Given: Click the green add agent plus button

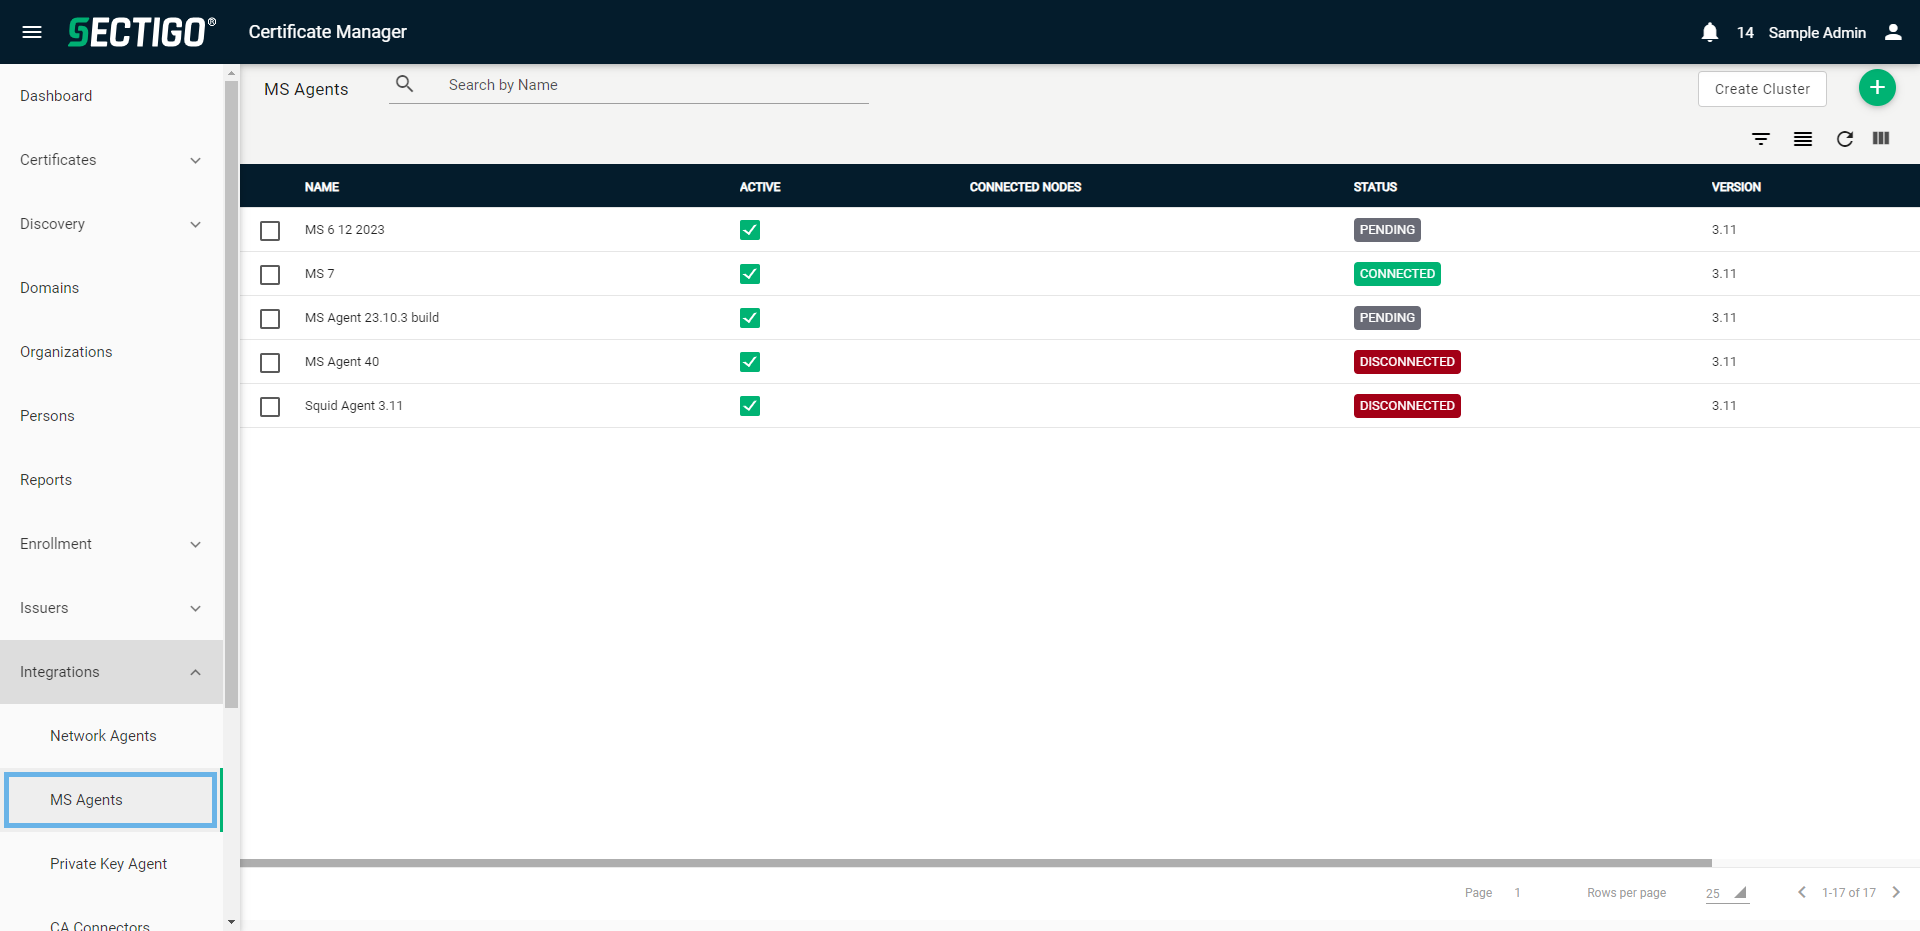Looking at the screenshot, I should tap(1877, 88).
